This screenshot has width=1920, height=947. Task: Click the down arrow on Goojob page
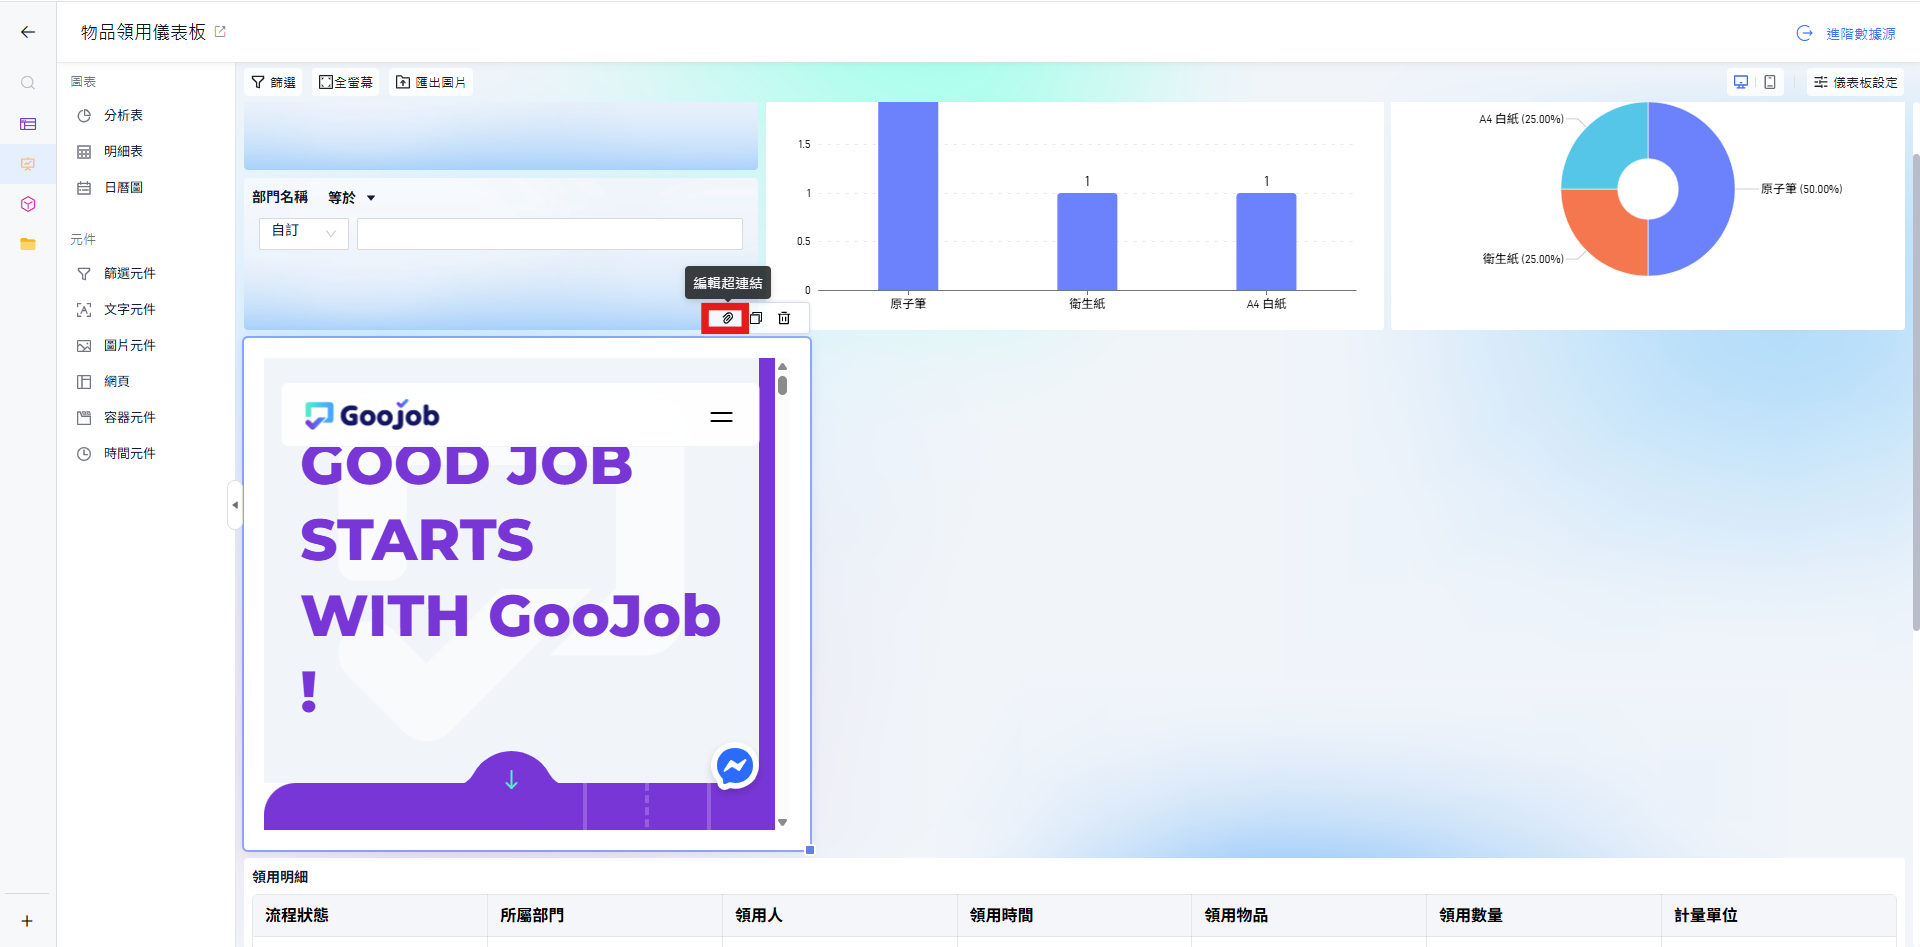point(511,779)
